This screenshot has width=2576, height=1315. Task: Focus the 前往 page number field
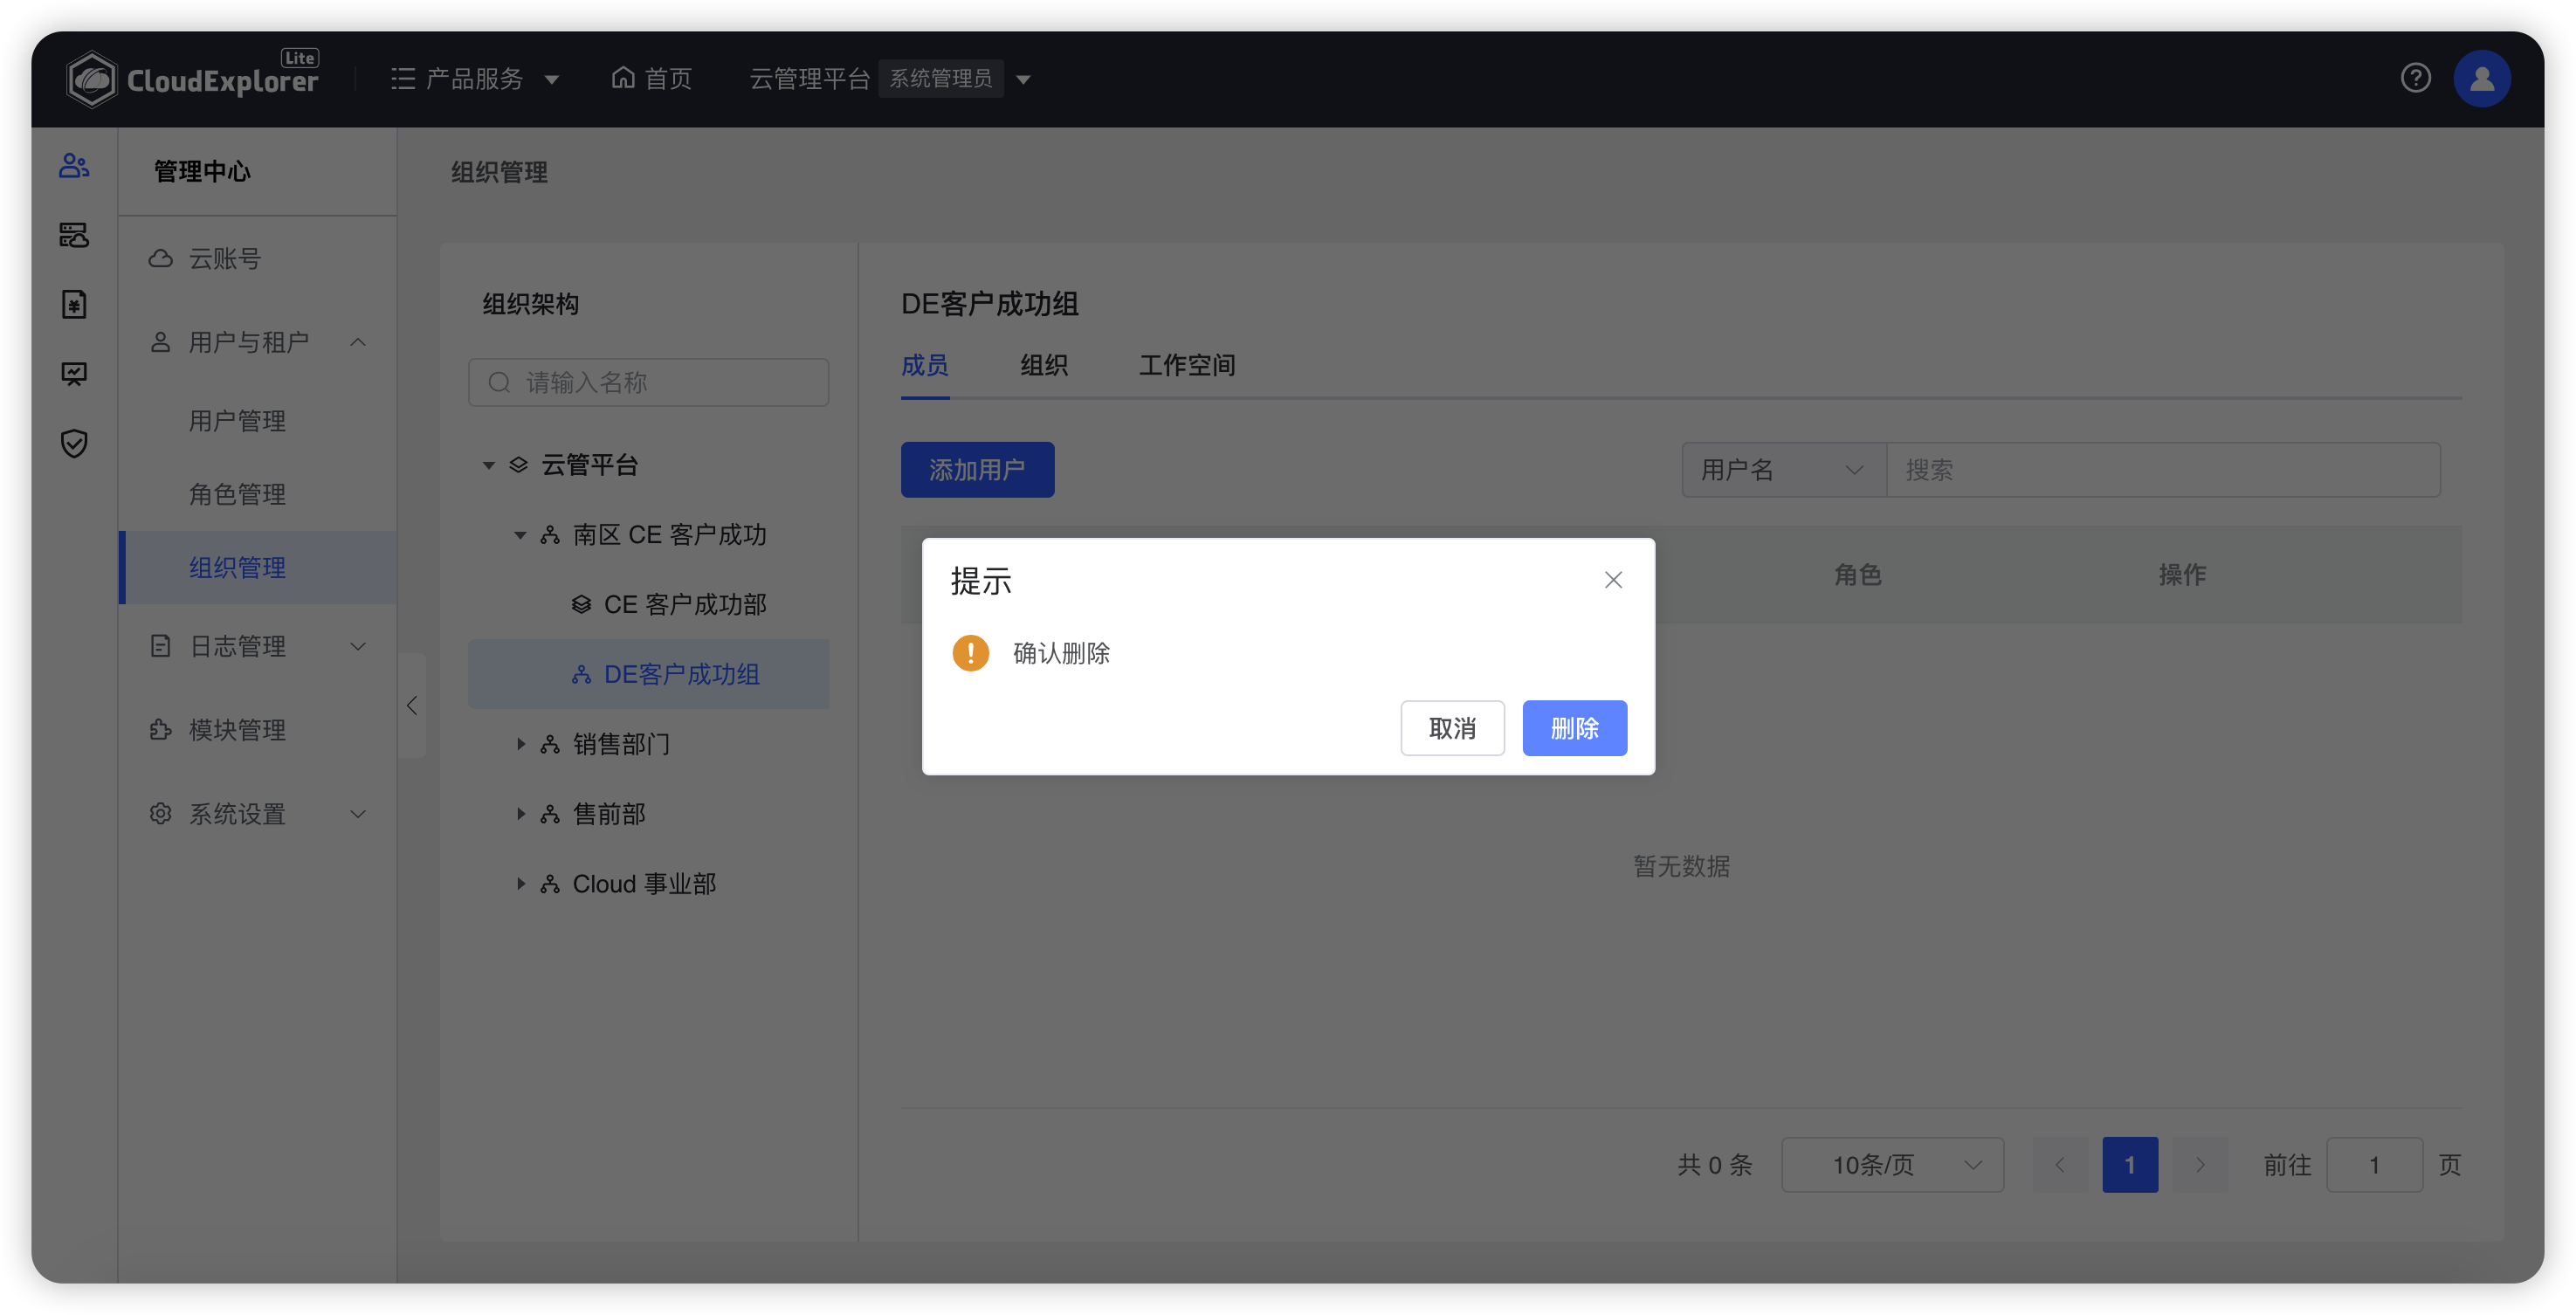pos(2374,1164)
